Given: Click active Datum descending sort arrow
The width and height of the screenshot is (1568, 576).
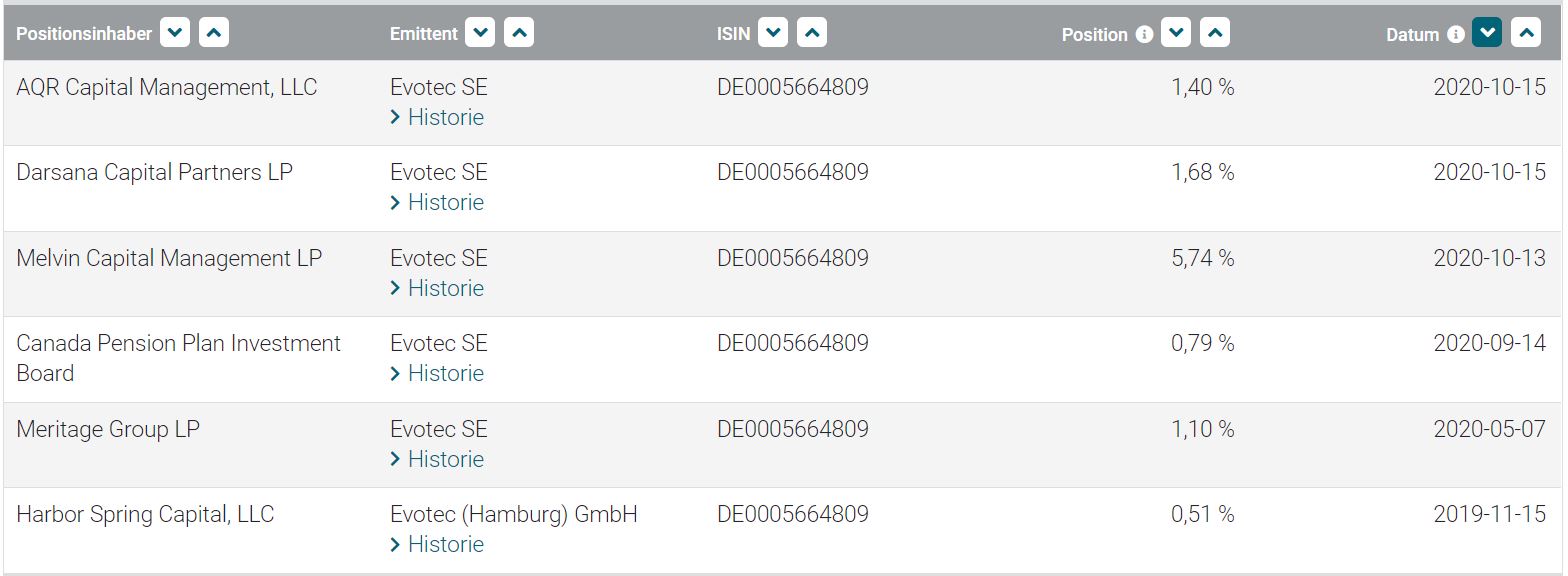Looking at the screenshot, I should click(x=1487, y=33).
